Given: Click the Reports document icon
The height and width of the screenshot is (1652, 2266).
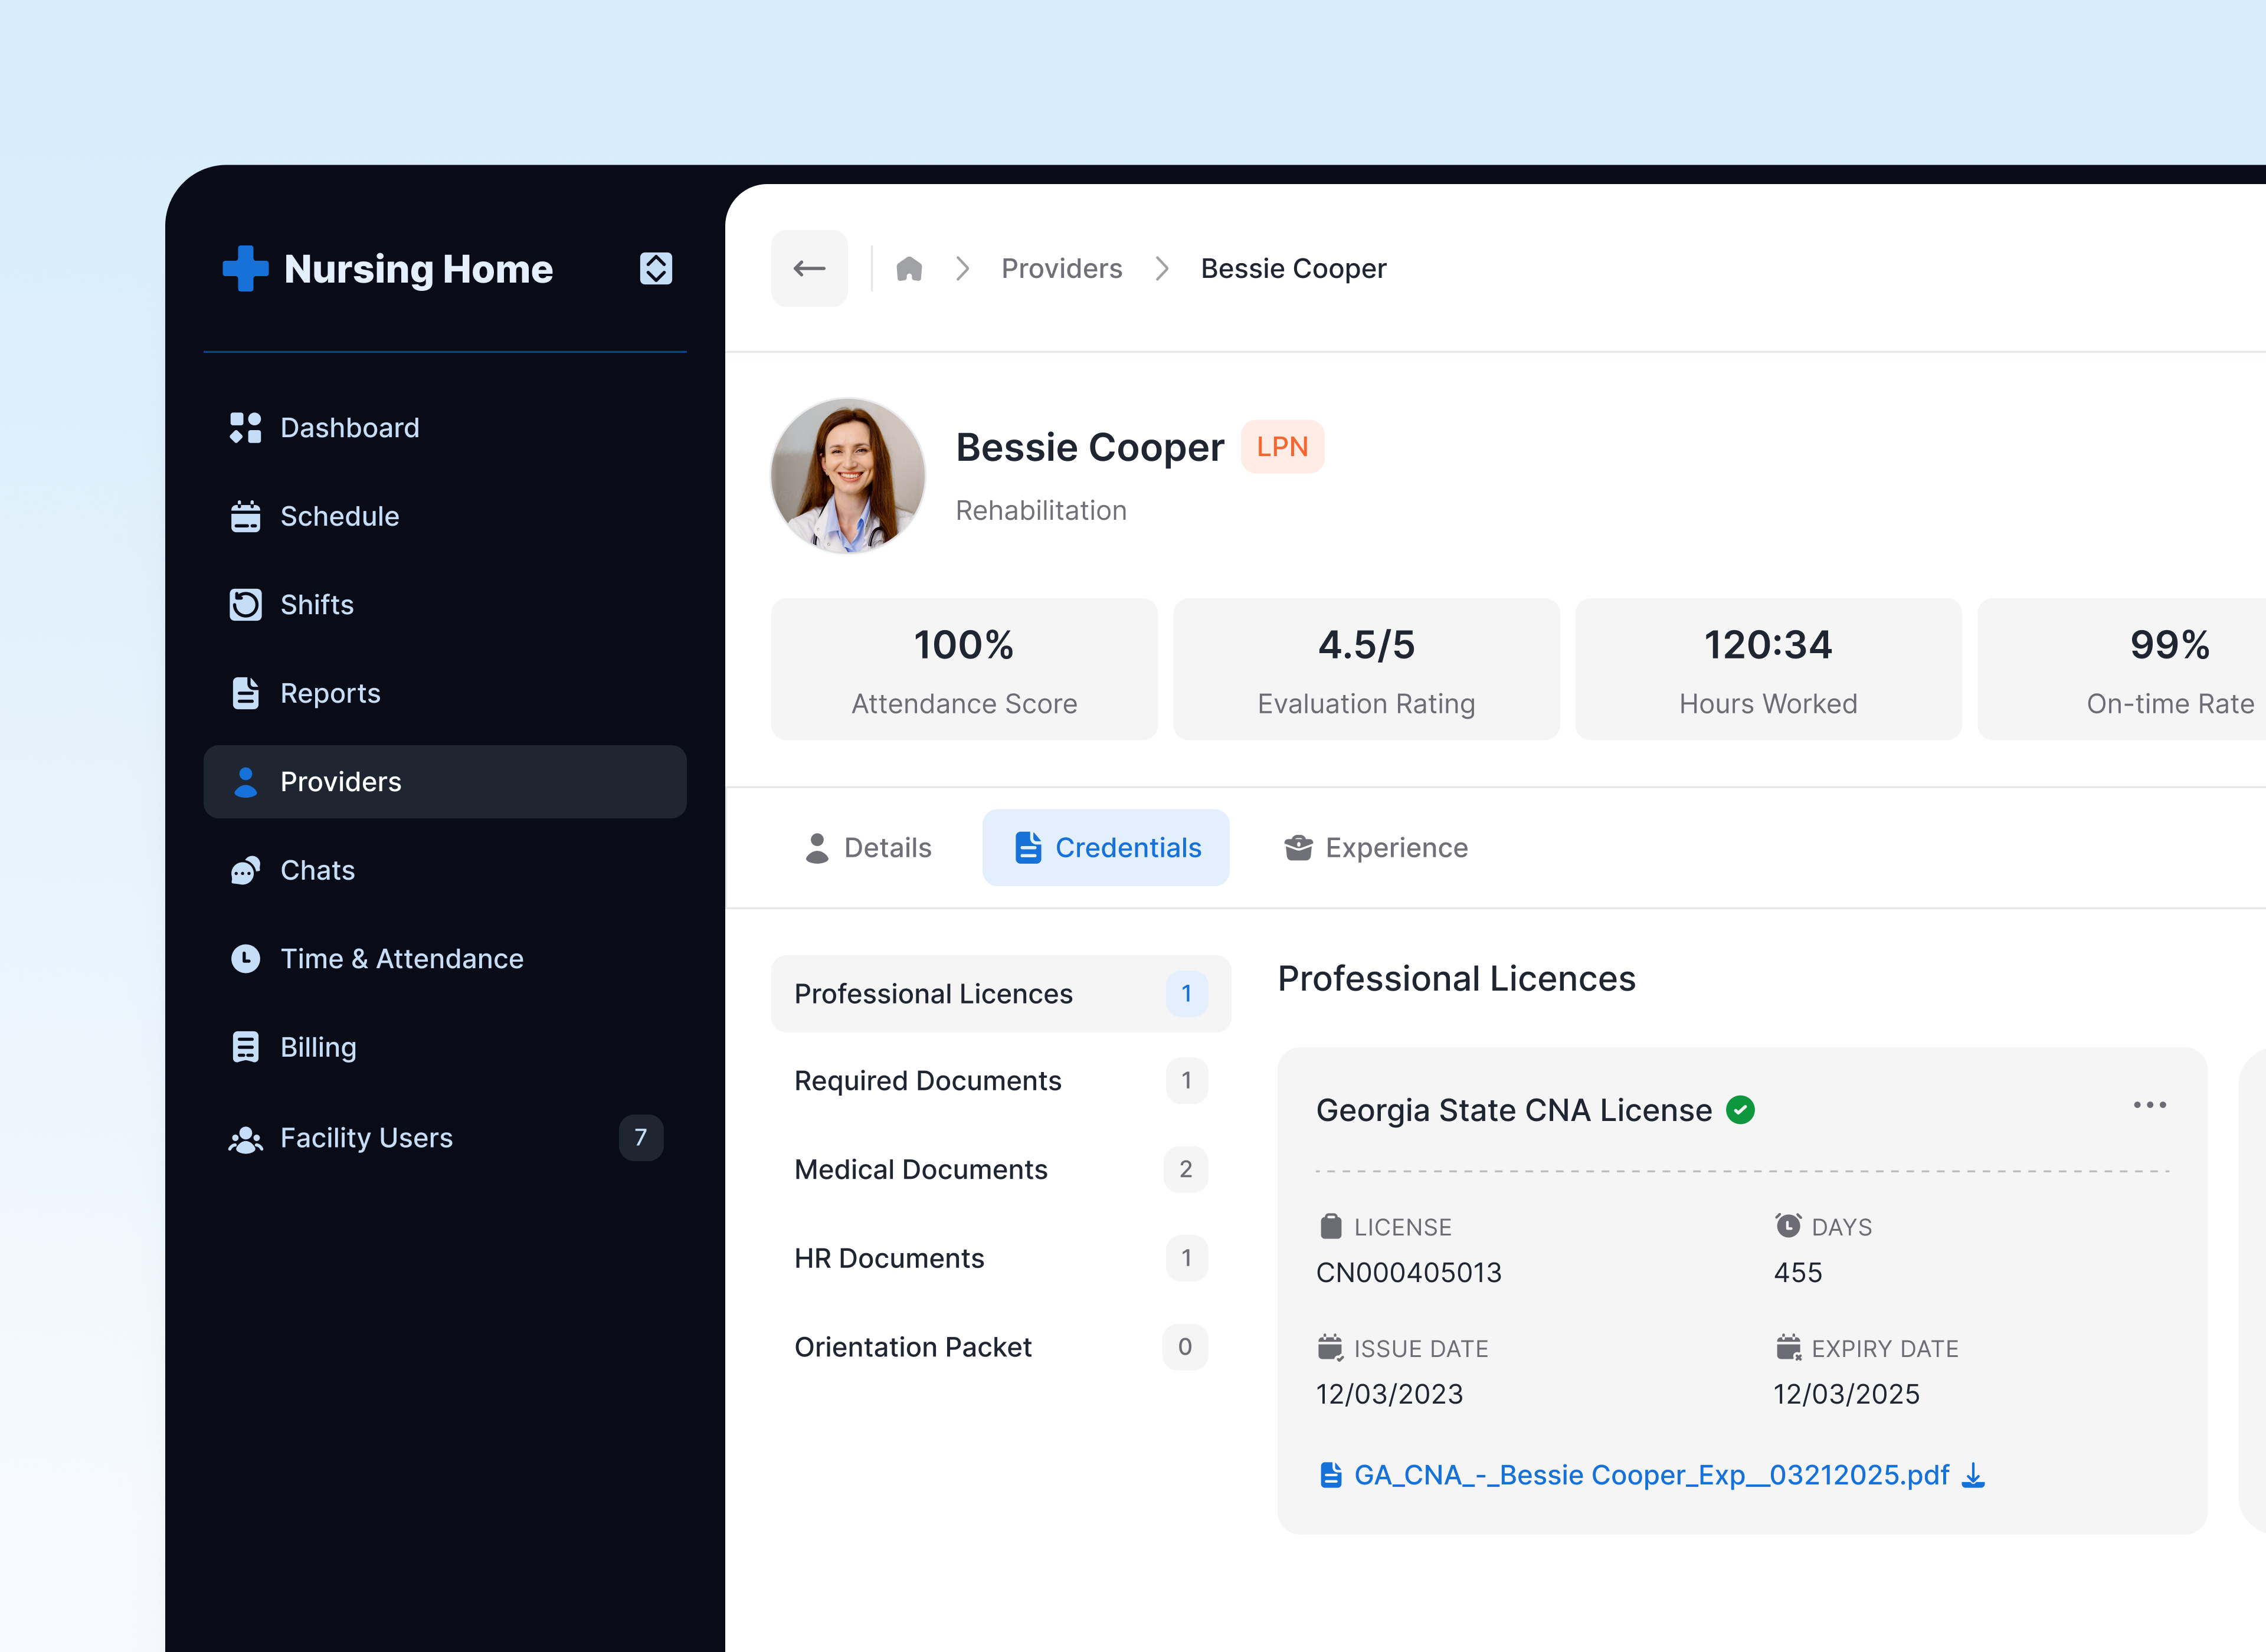Looking at the screenshot, I should pyautogui.click(x=245, y=693).
